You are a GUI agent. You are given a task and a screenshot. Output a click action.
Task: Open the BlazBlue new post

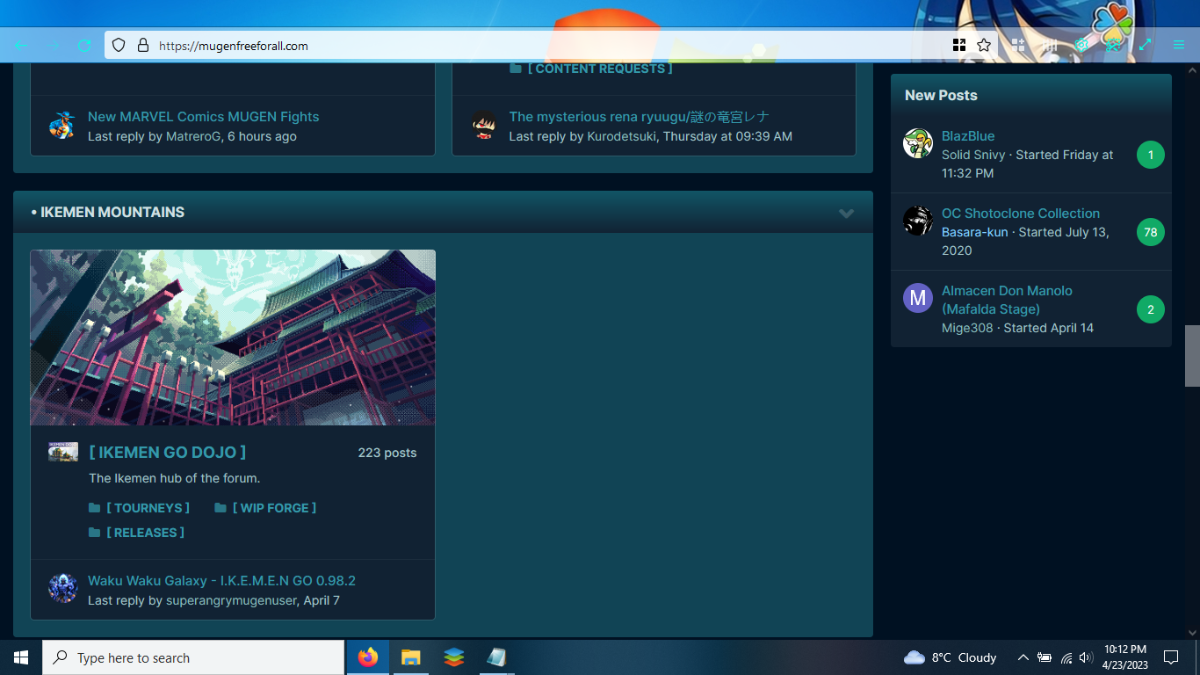[x=968, y=136]
